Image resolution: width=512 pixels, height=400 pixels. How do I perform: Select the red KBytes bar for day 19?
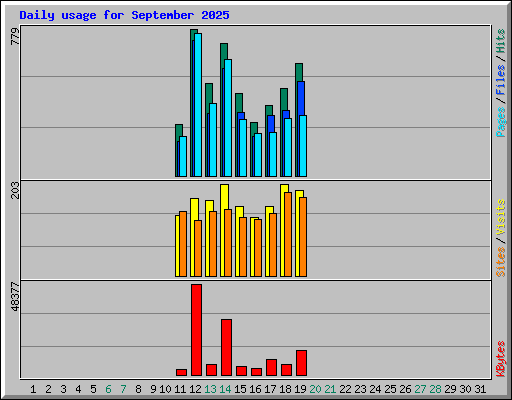pos(301,363)
